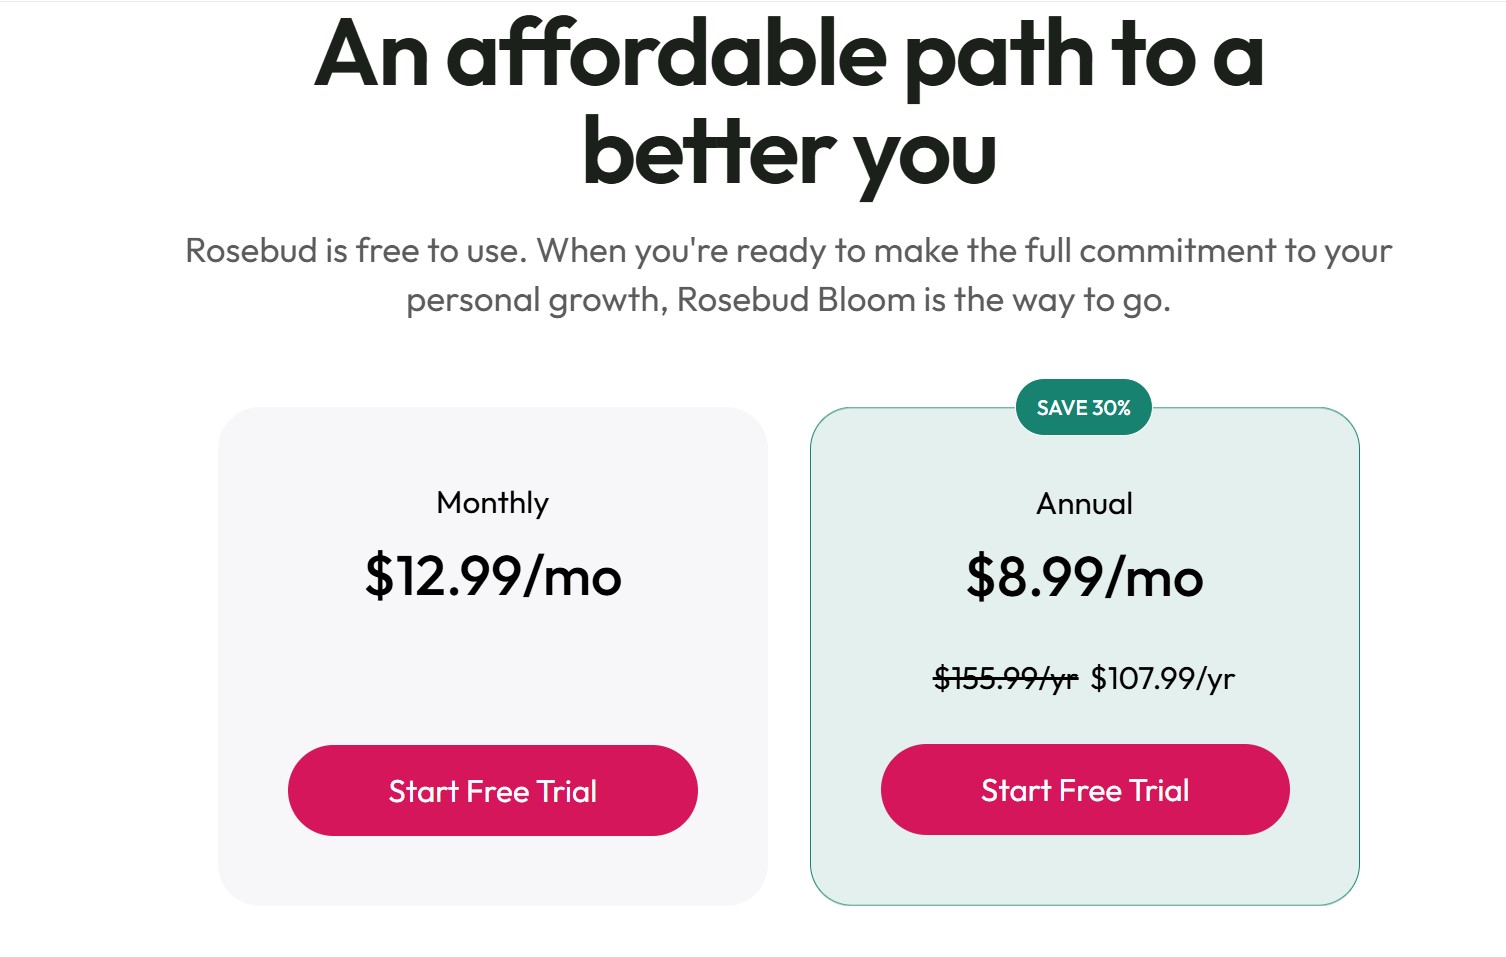Image resolution: width=1506 pixels, height=957 pixels.
Task: Start the free trial for Annual plan
Action: pos(1084,789)
